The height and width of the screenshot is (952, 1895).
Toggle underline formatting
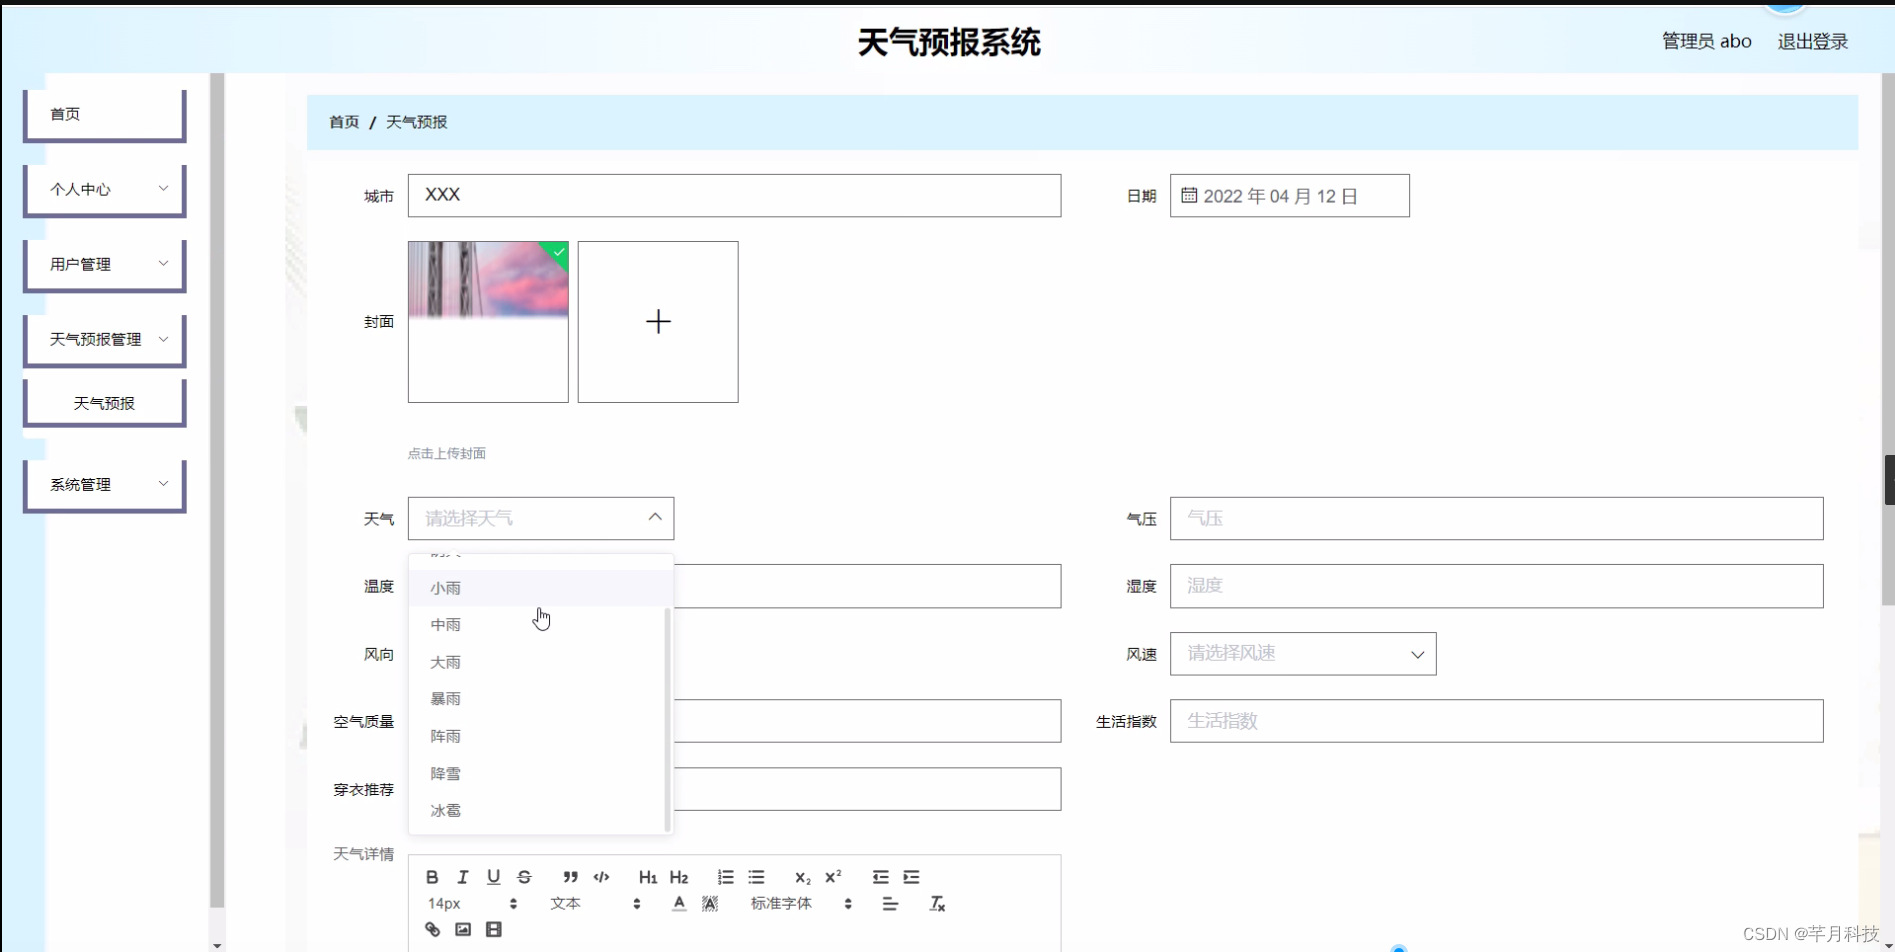point(492,877)
